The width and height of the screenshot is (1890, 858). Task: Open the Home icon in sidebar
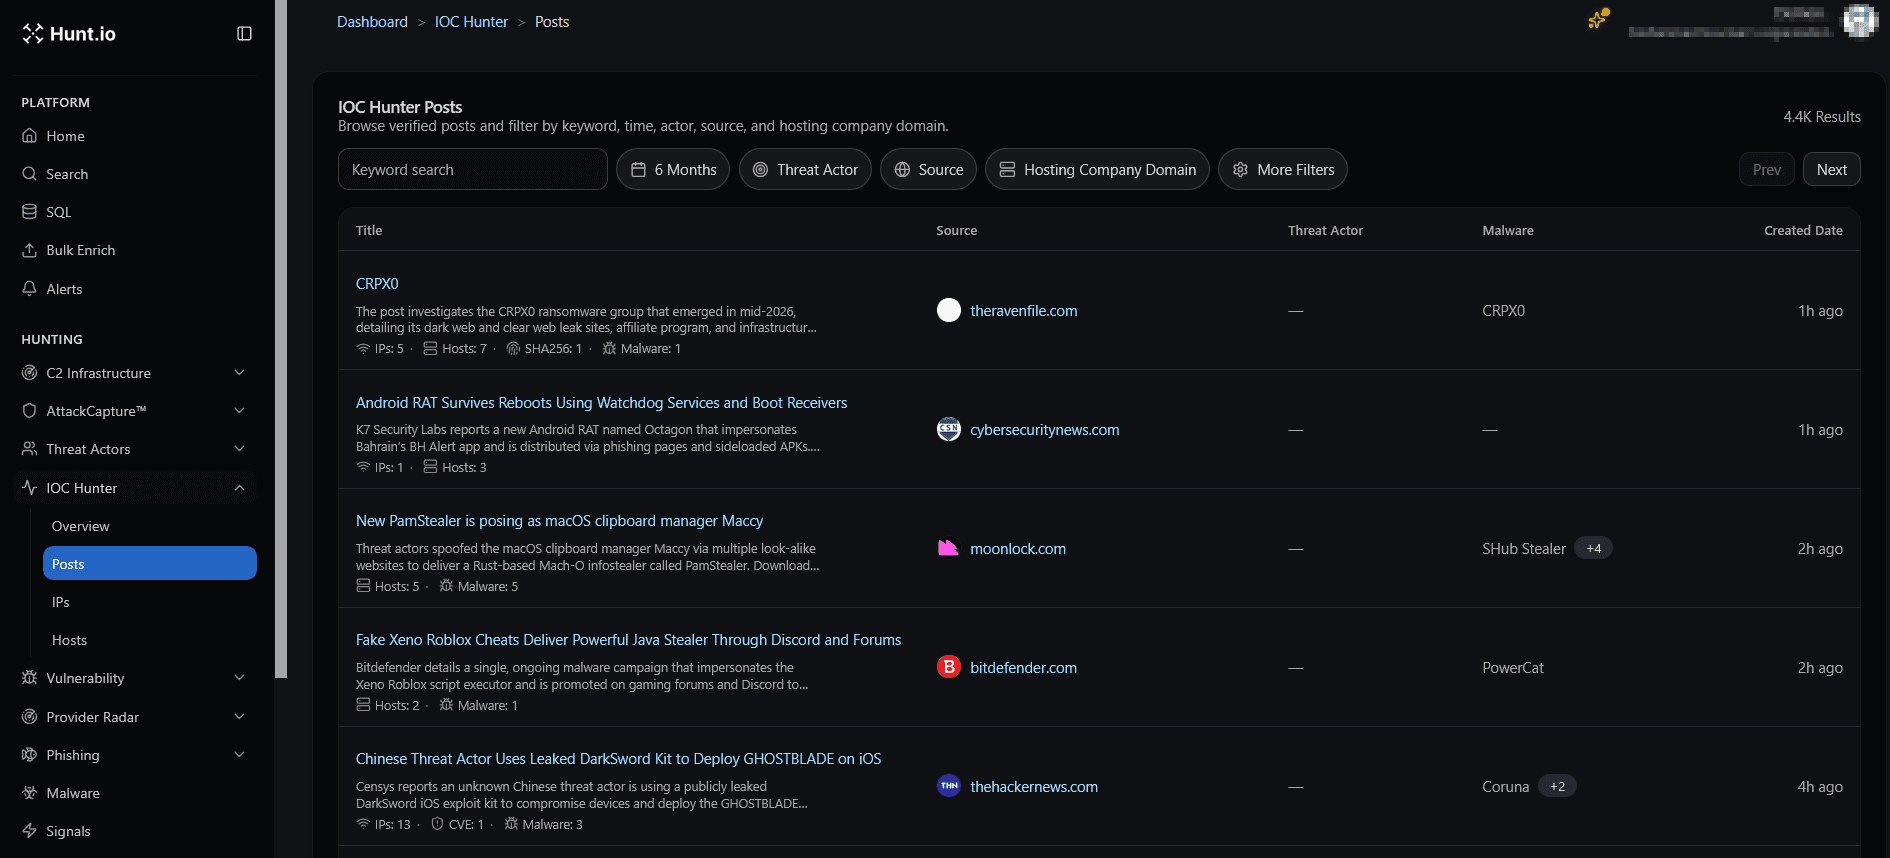coord(30,136)
